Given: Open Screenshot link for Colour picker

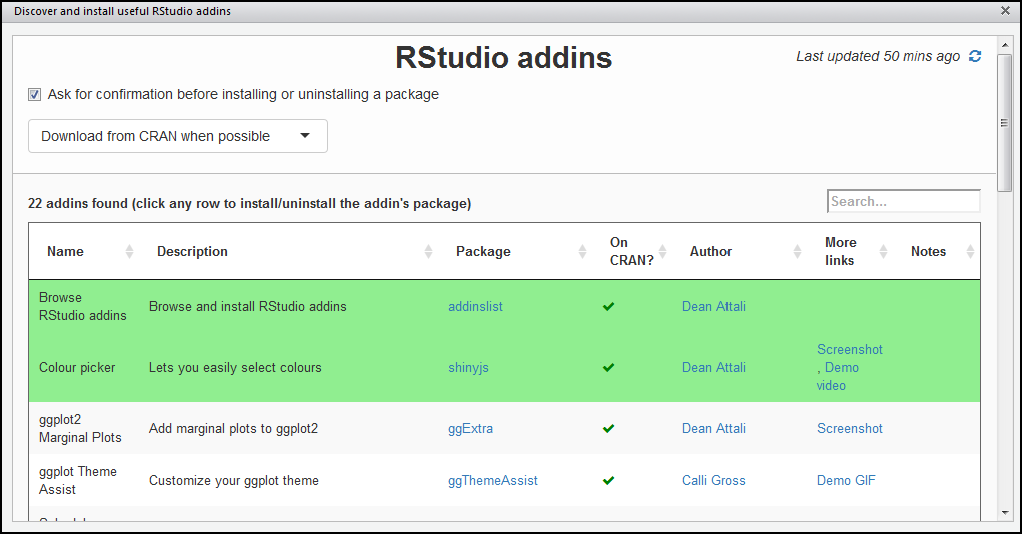Looking at the screenshot, I should pyautogui.click(x=850, y=349).
